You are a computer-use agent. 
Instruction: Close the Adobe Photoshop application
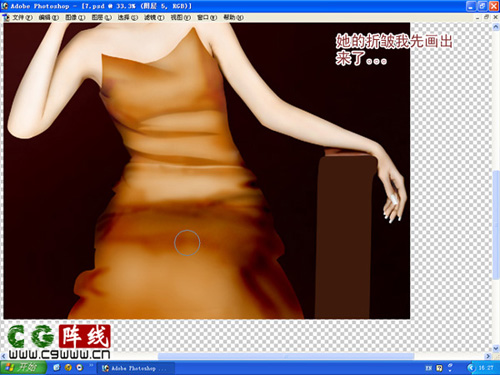(494, 6)
